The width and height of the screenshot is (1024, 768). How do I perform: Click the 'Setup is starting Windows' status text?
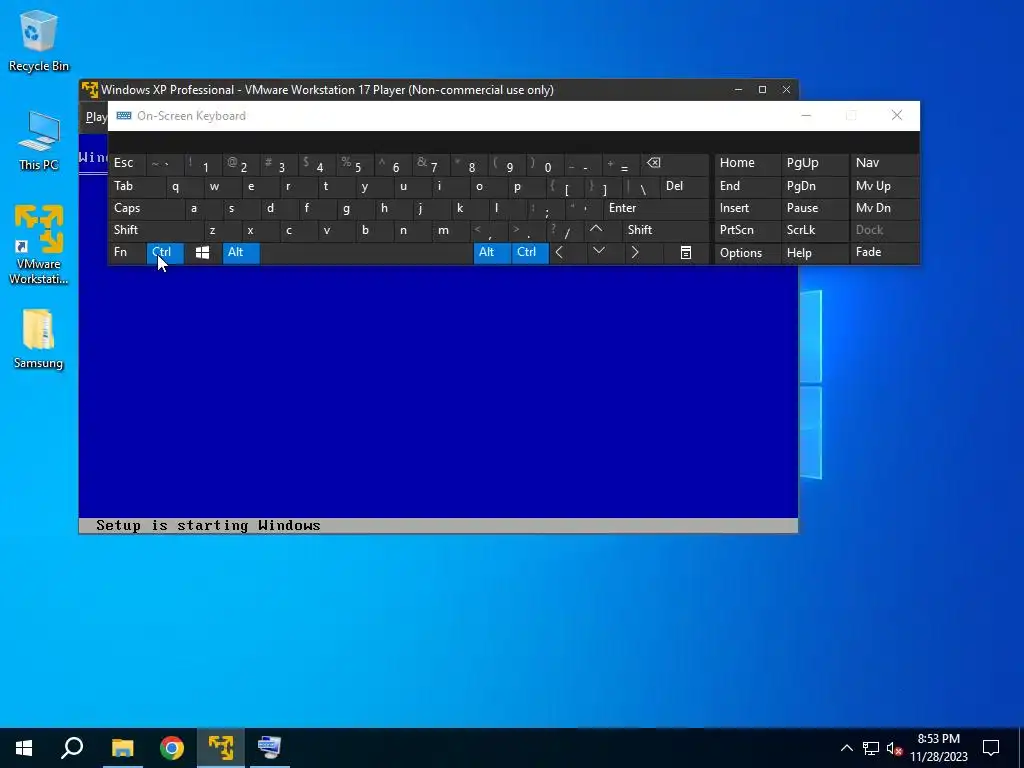(208, 526)
